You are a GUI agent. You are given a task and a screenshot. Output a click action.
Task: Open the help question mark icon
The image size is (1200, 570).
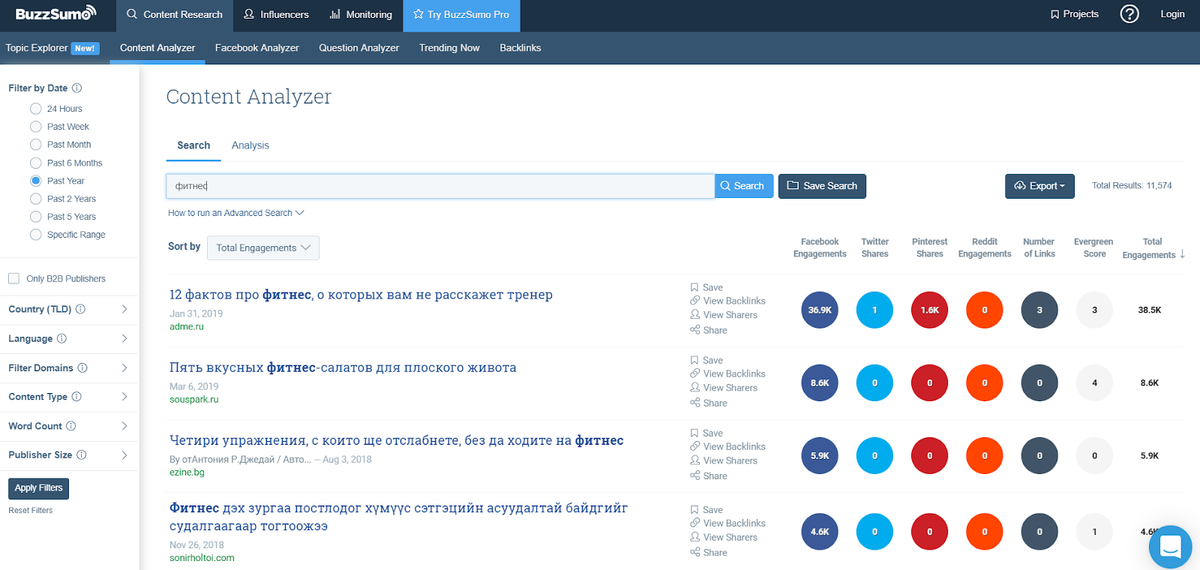point(1129,14)
